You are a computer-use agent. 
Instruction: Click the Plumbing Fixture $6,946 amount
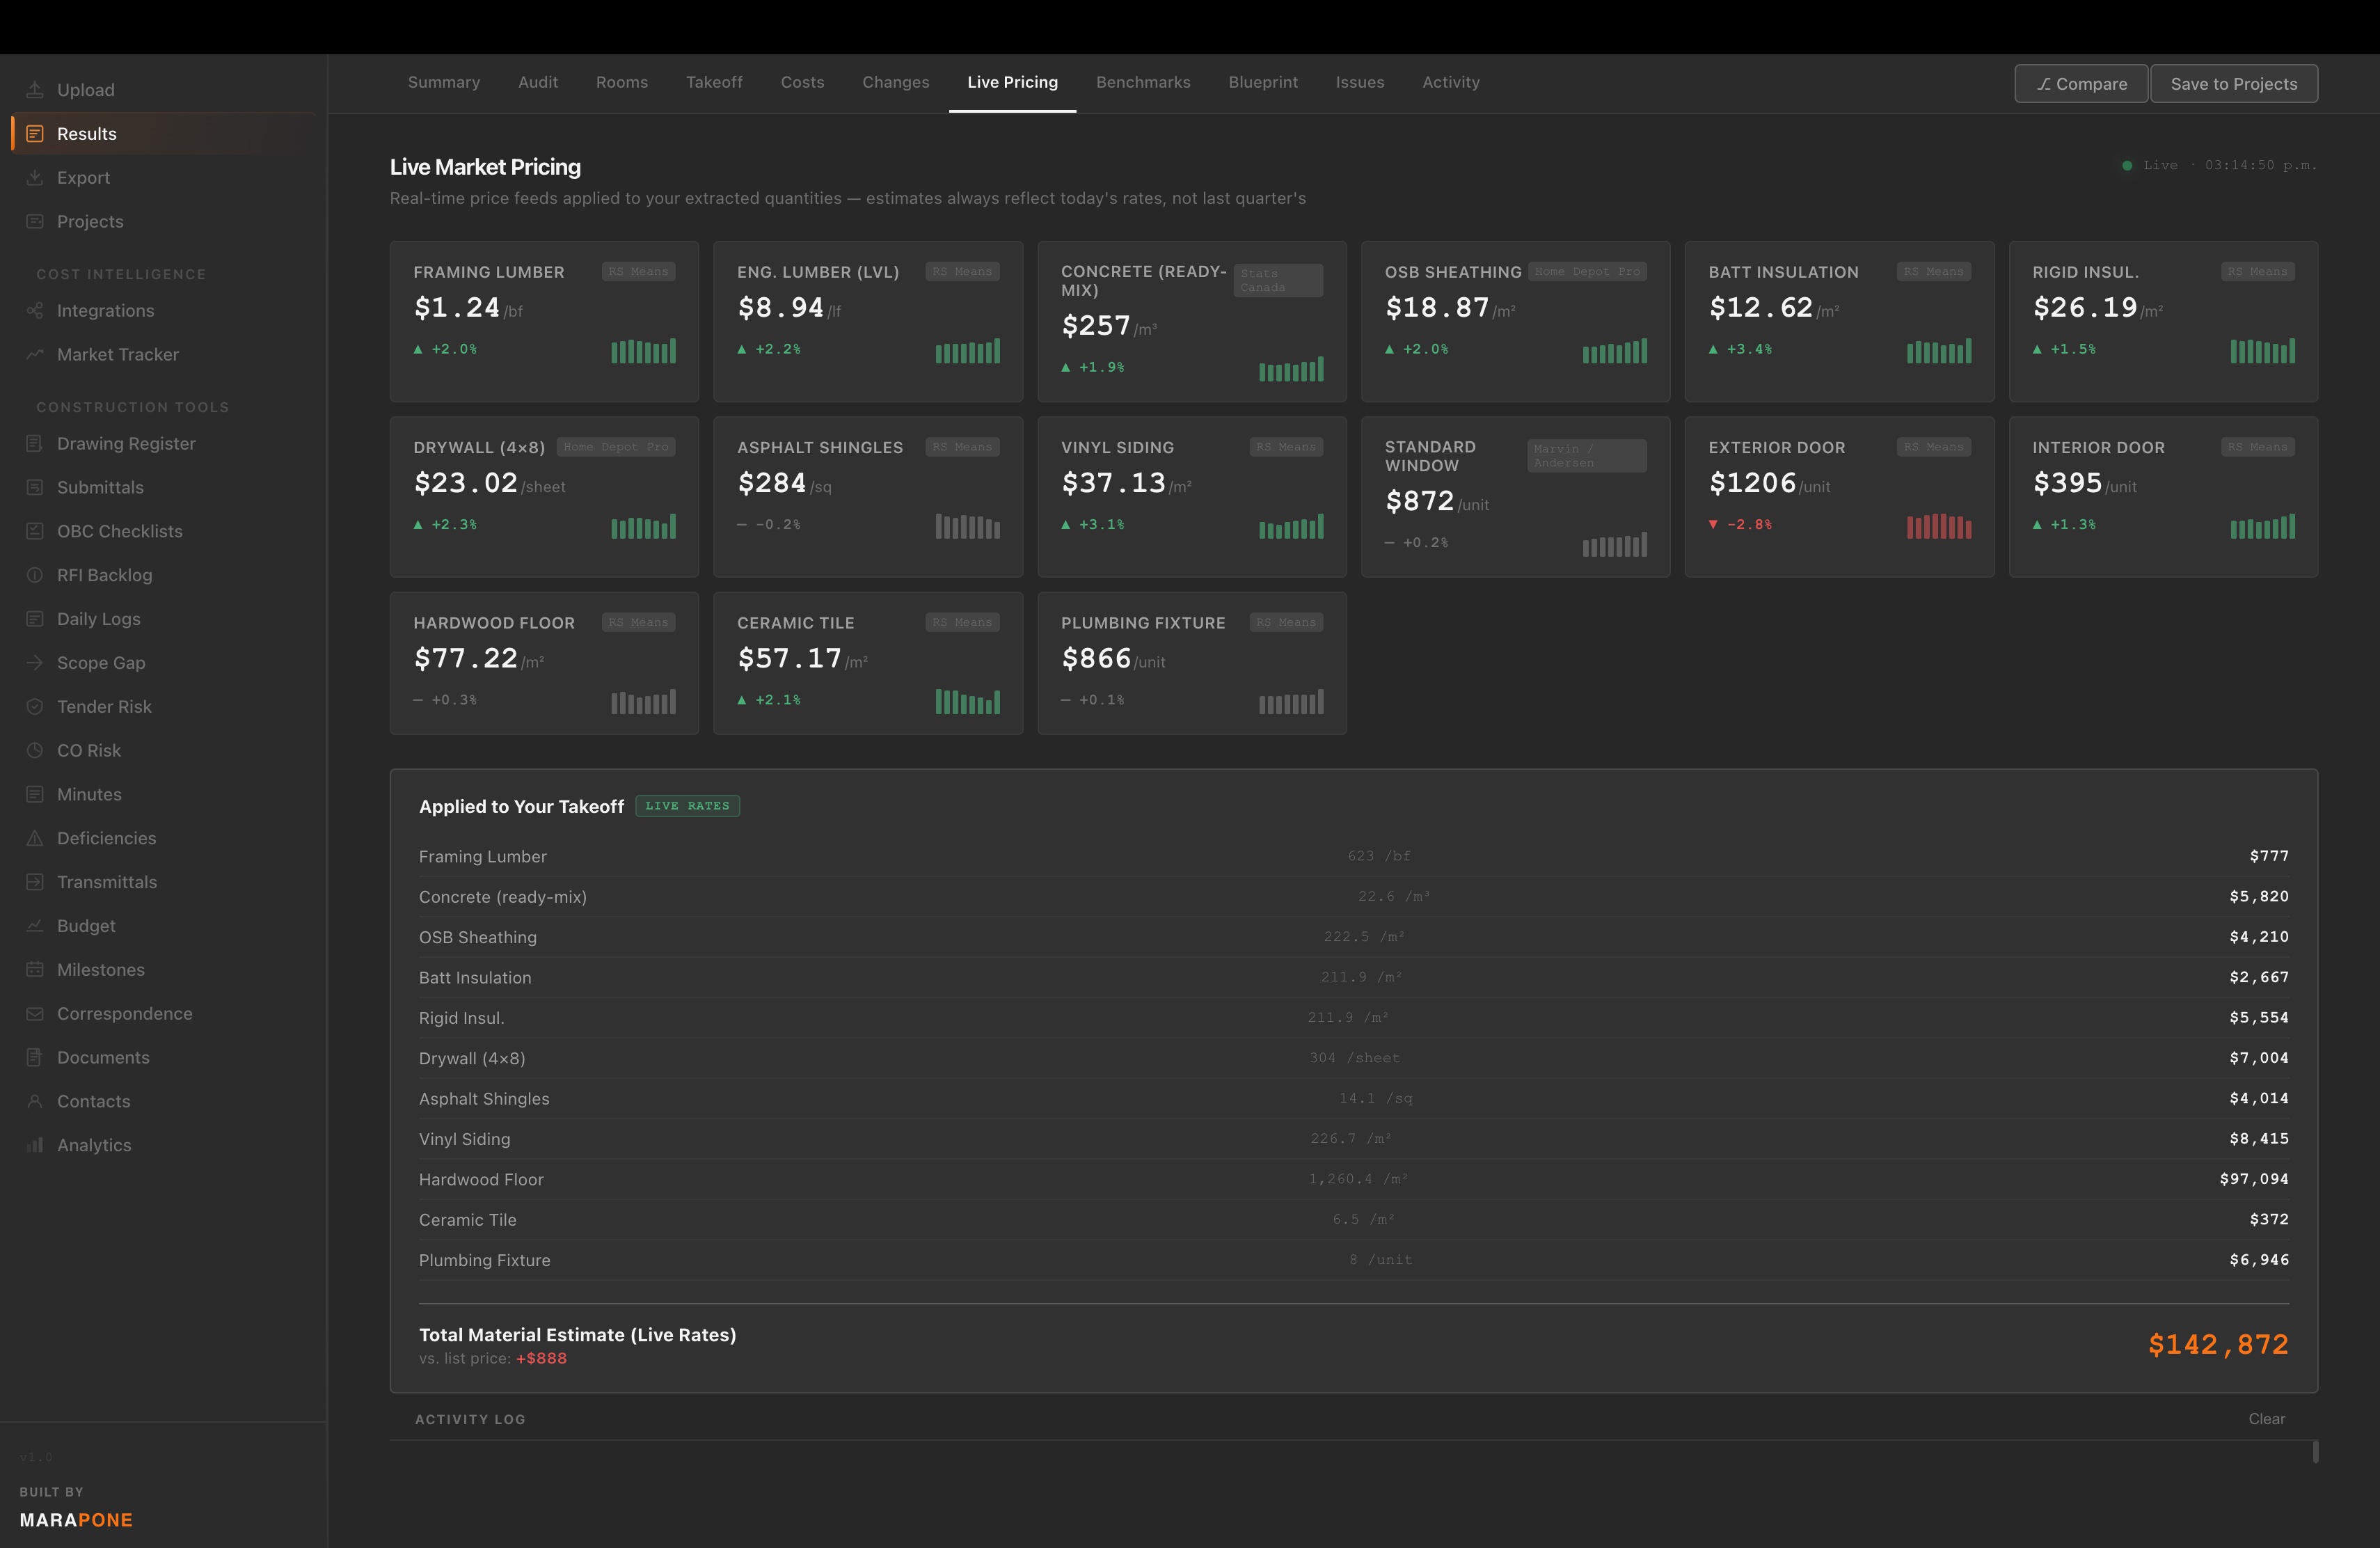tap(2259, 1260)
